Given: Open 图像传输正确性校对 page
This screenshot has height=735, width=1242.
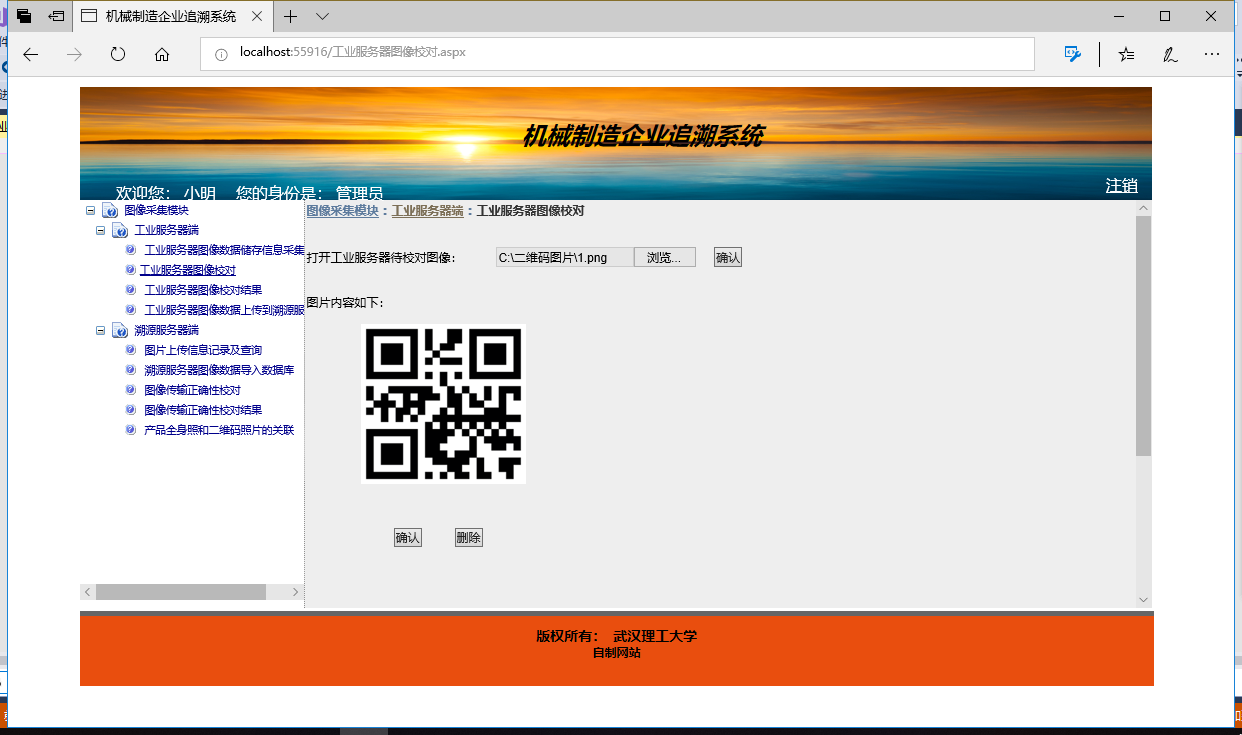Looking at the screenshot, I should tap(192, 390).
